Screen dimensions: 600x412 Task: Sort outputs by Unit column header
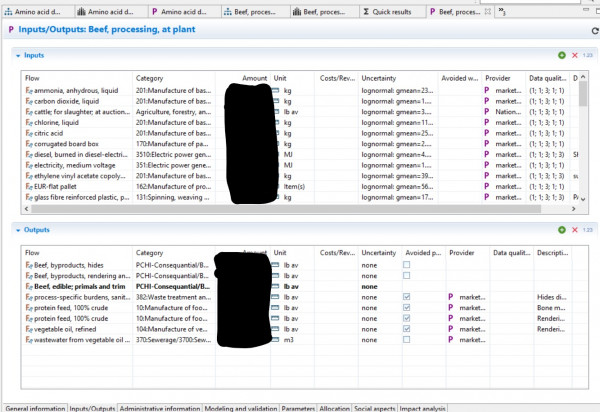point(292,252)
